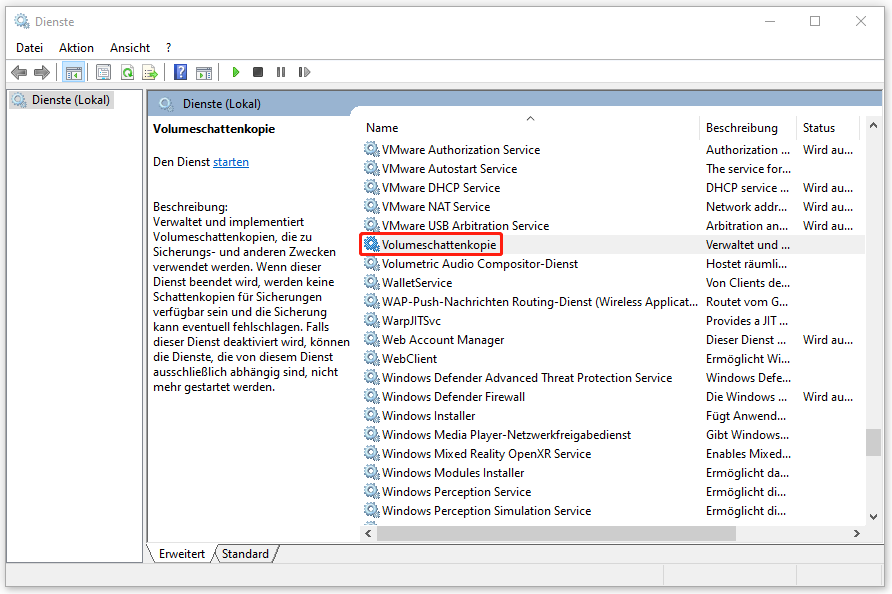Click the Back arrow toolbar icon
The width and height of the screenshot is (892, 594).
[19, 72]
